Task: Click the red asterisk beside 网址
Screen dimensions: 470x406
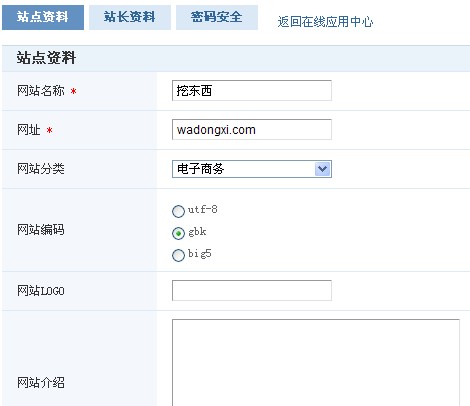Action: pos(49,130)
